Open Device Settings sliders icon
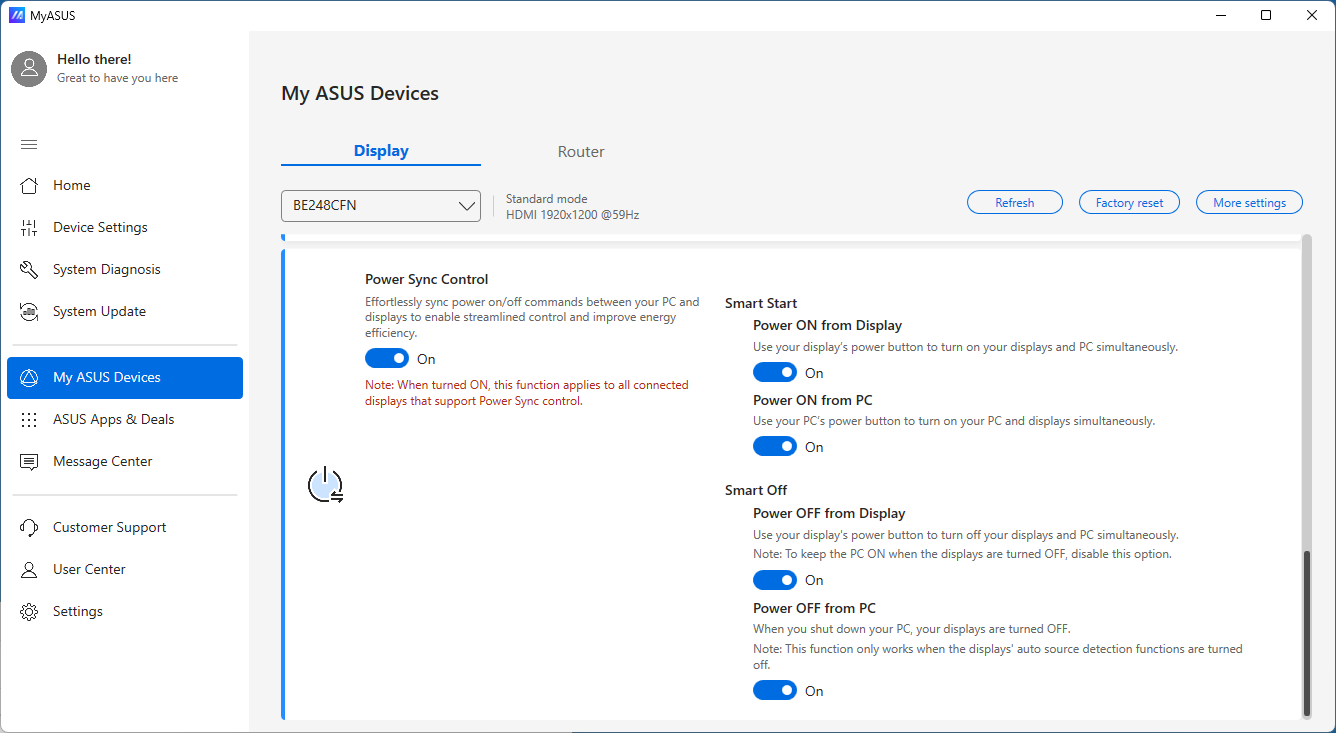Image resolution: width=1336 pixels, height=733 pixels. point(29,228)
